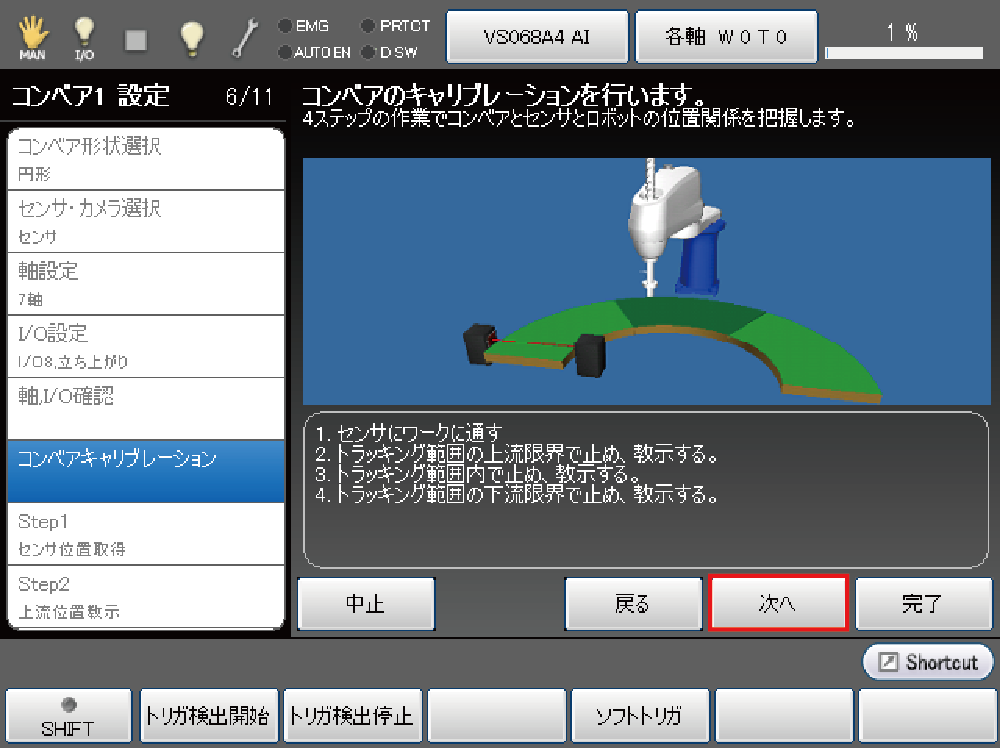Select センサ・カメラ選択 in the list
This screenshot has height=748, width=1000.
146,221
